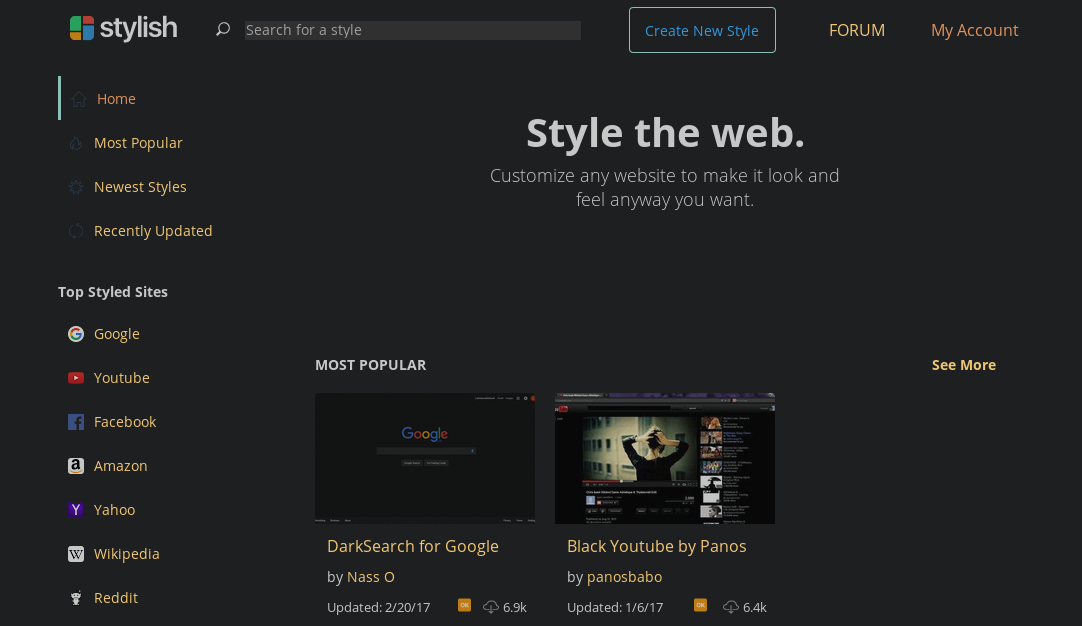The image size is (1082, 626).
Task: Open the DarkSearch for Google title
Action: point(413,546)
